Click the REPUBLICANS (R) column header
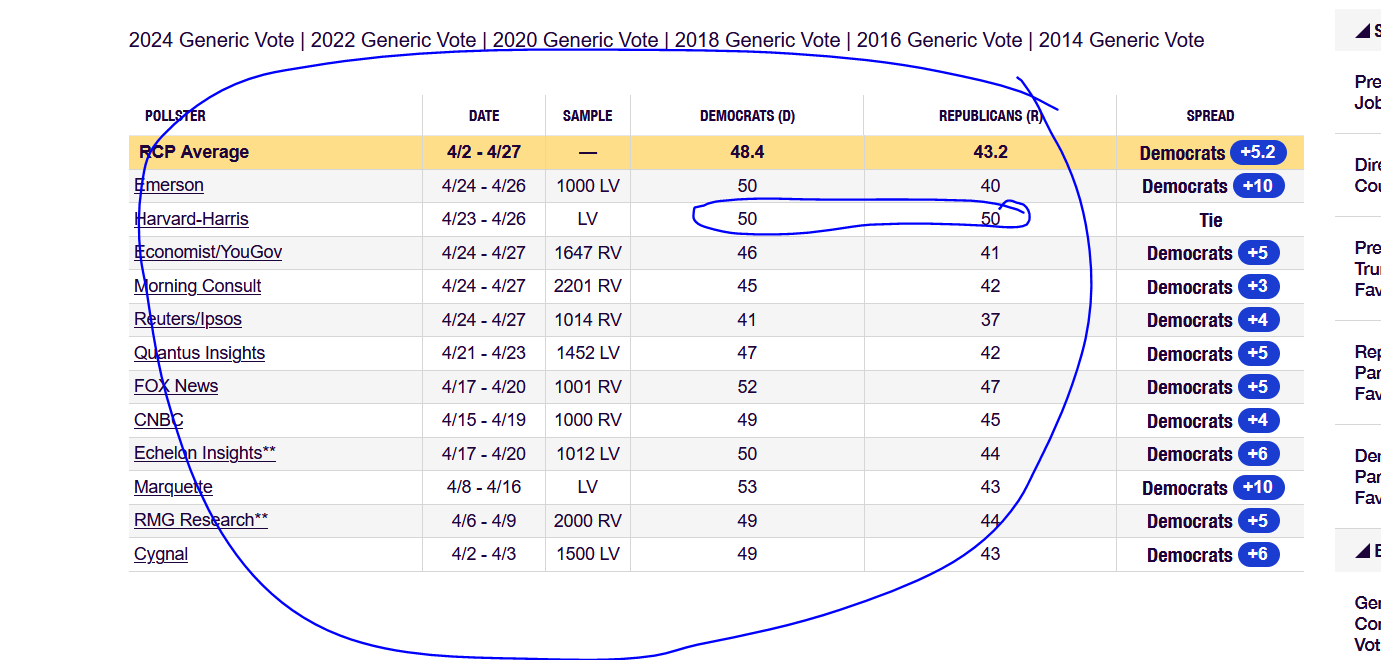Screen dimensions: 1381x660 click(x=990, y=116)
